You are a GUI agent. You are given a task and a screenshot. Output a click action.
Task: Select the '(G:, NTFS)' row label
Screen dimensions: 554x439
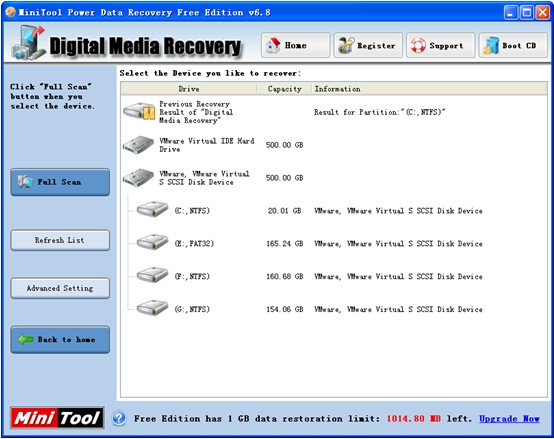[192, 309]
